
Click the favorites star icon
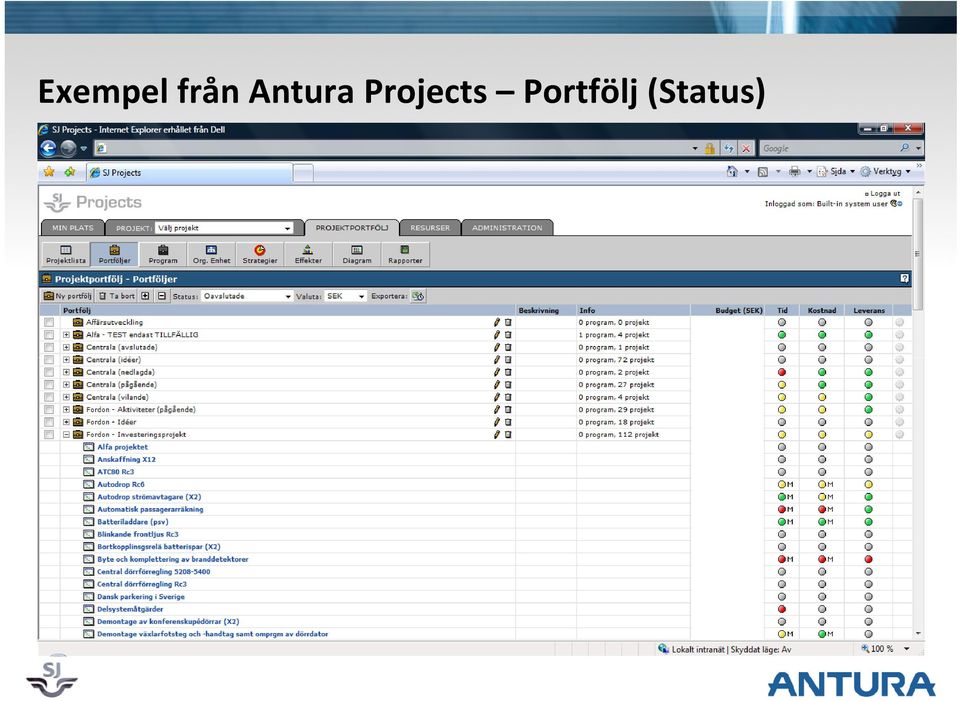[49, 172]
